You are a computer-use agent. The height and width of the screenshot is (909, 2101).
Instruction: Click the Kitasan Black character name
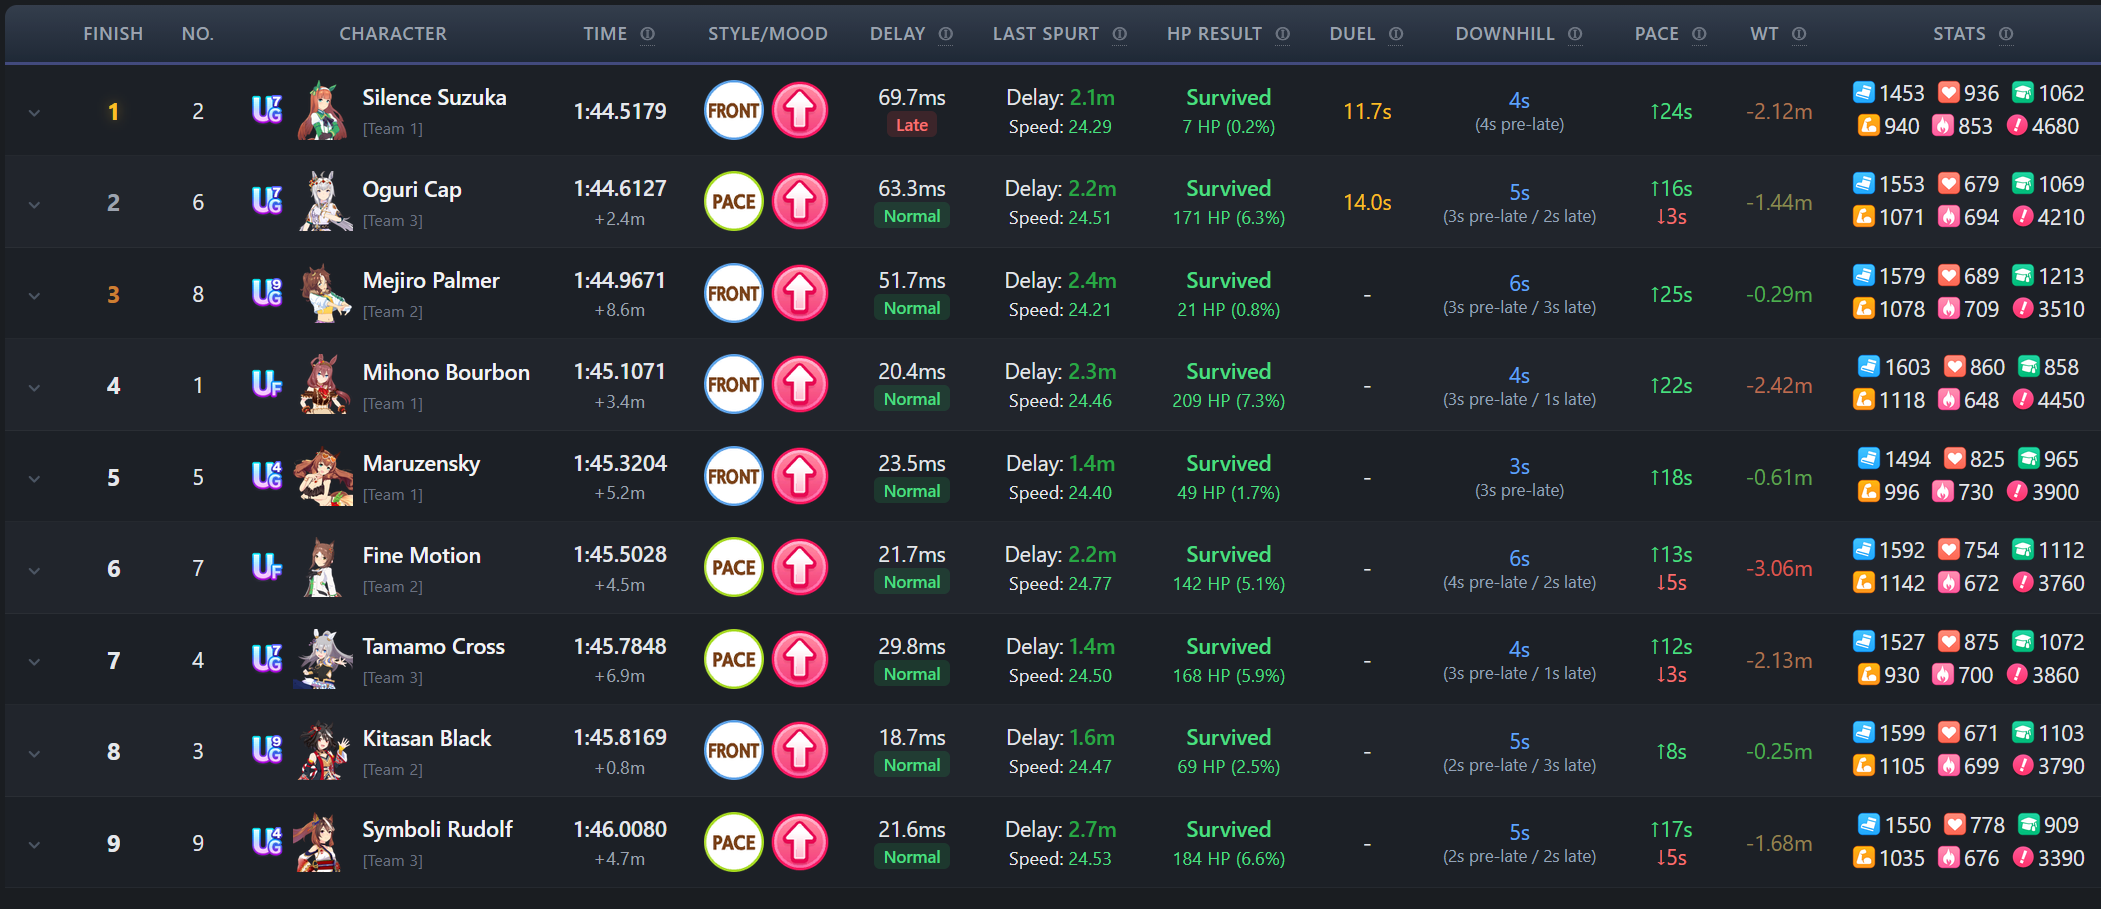click(427, 738)
